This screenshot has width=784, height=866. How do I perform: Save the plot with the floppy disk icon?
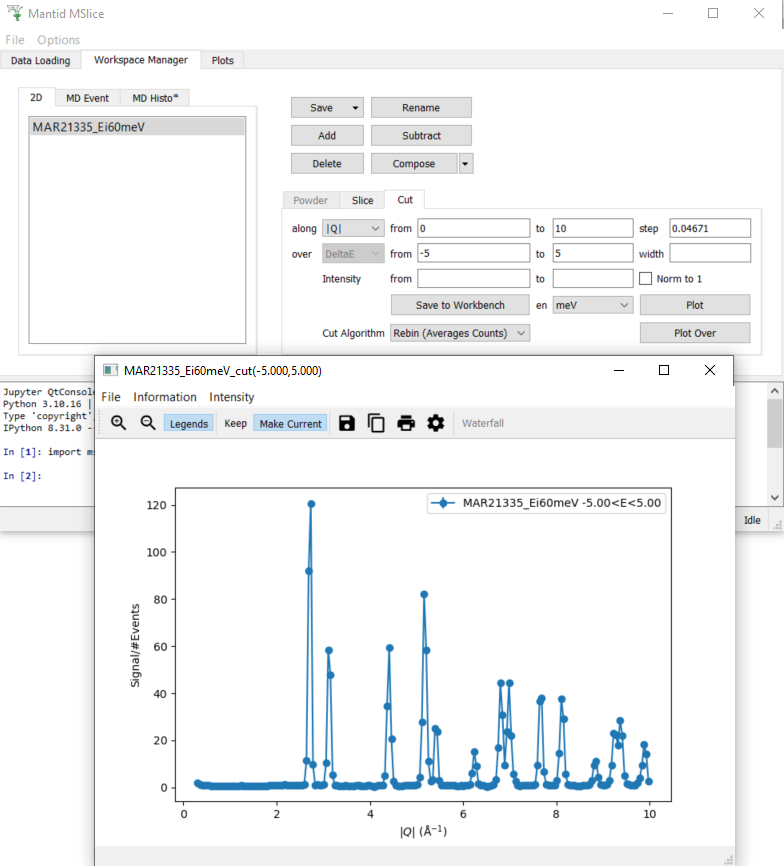(x=347, y=423)
